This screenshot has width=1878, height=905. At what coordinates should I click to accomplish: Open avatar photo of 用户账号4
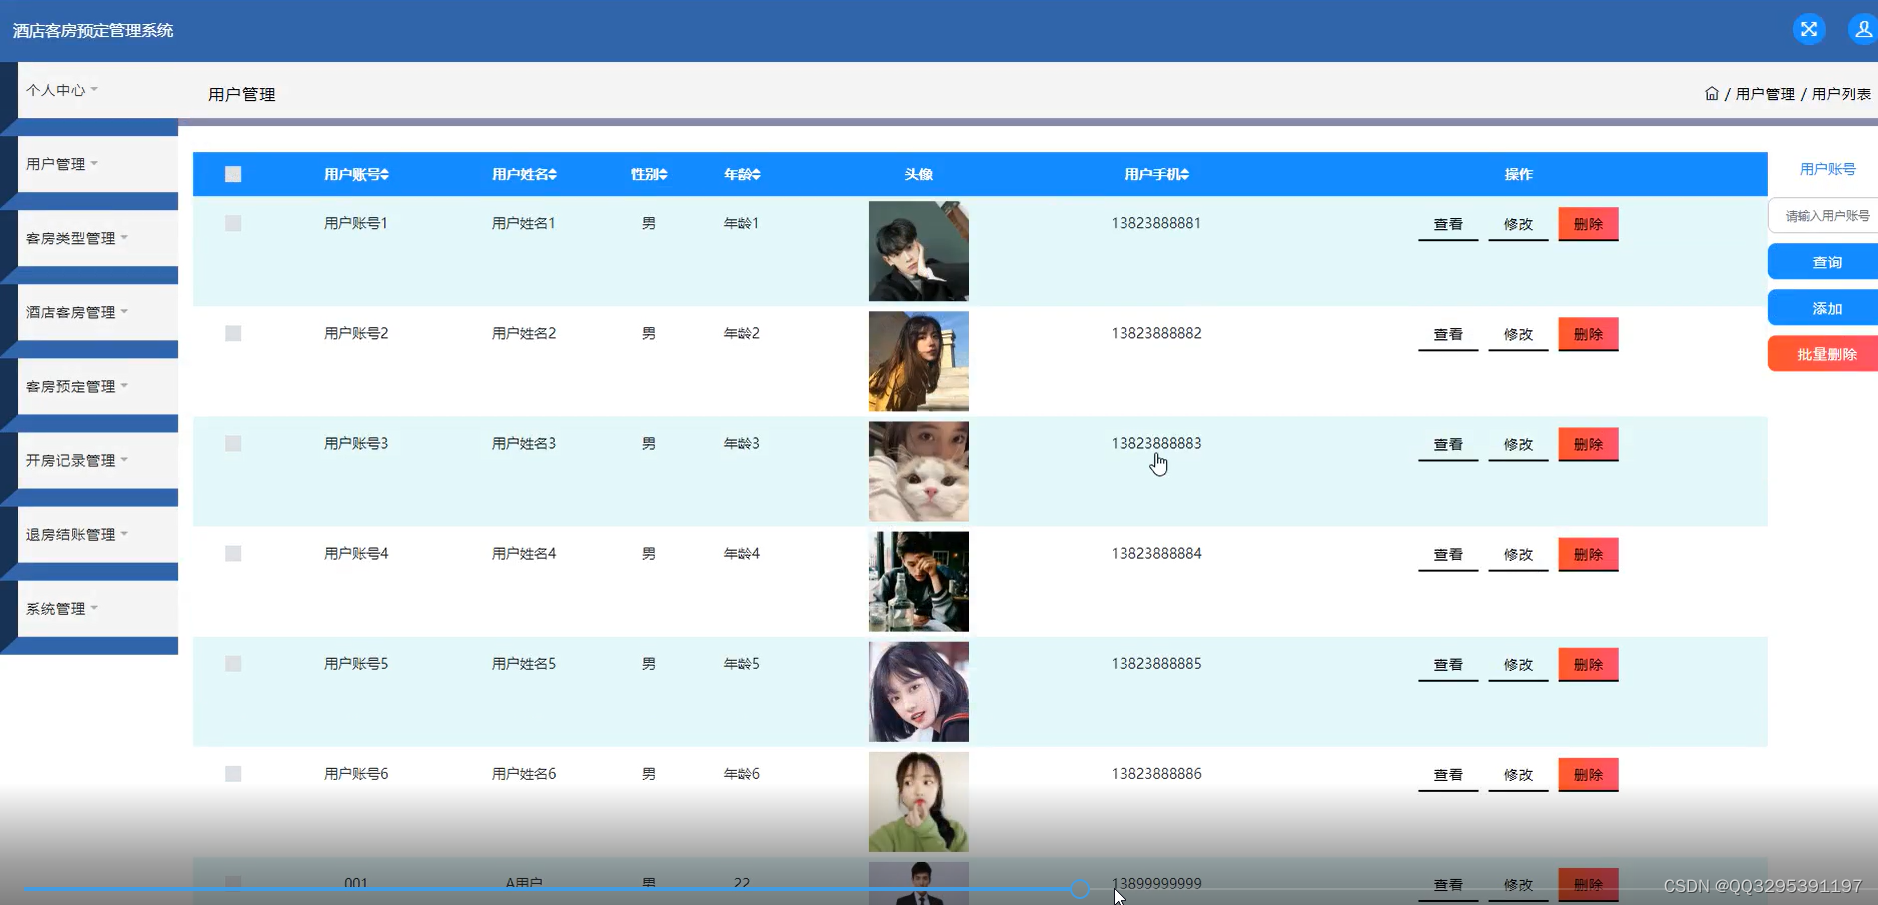918,581
